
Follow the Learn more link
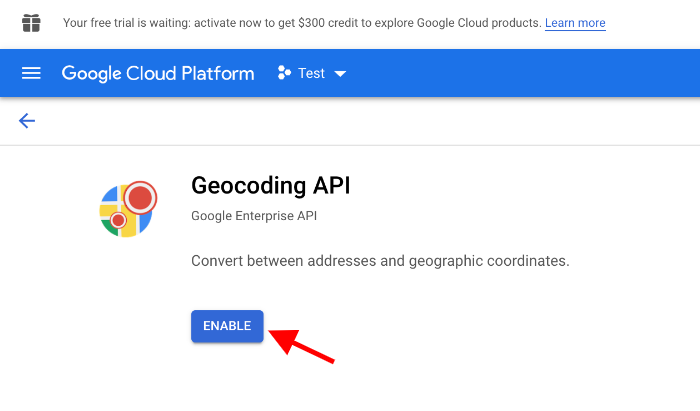575,23
